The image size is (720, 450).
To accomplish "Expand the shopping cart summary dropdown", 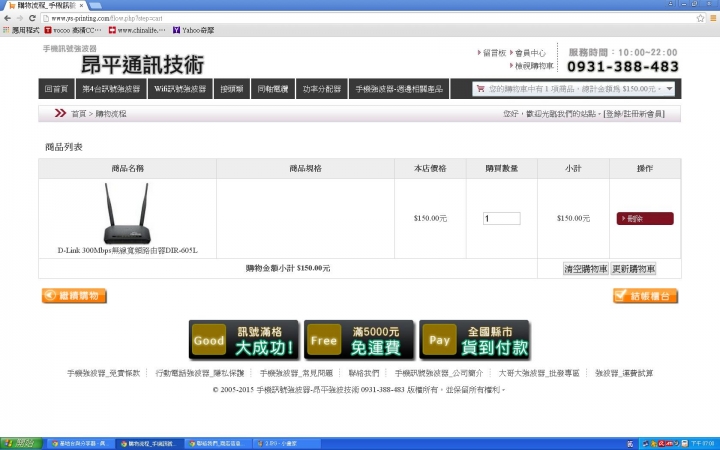I will point(669,89).
